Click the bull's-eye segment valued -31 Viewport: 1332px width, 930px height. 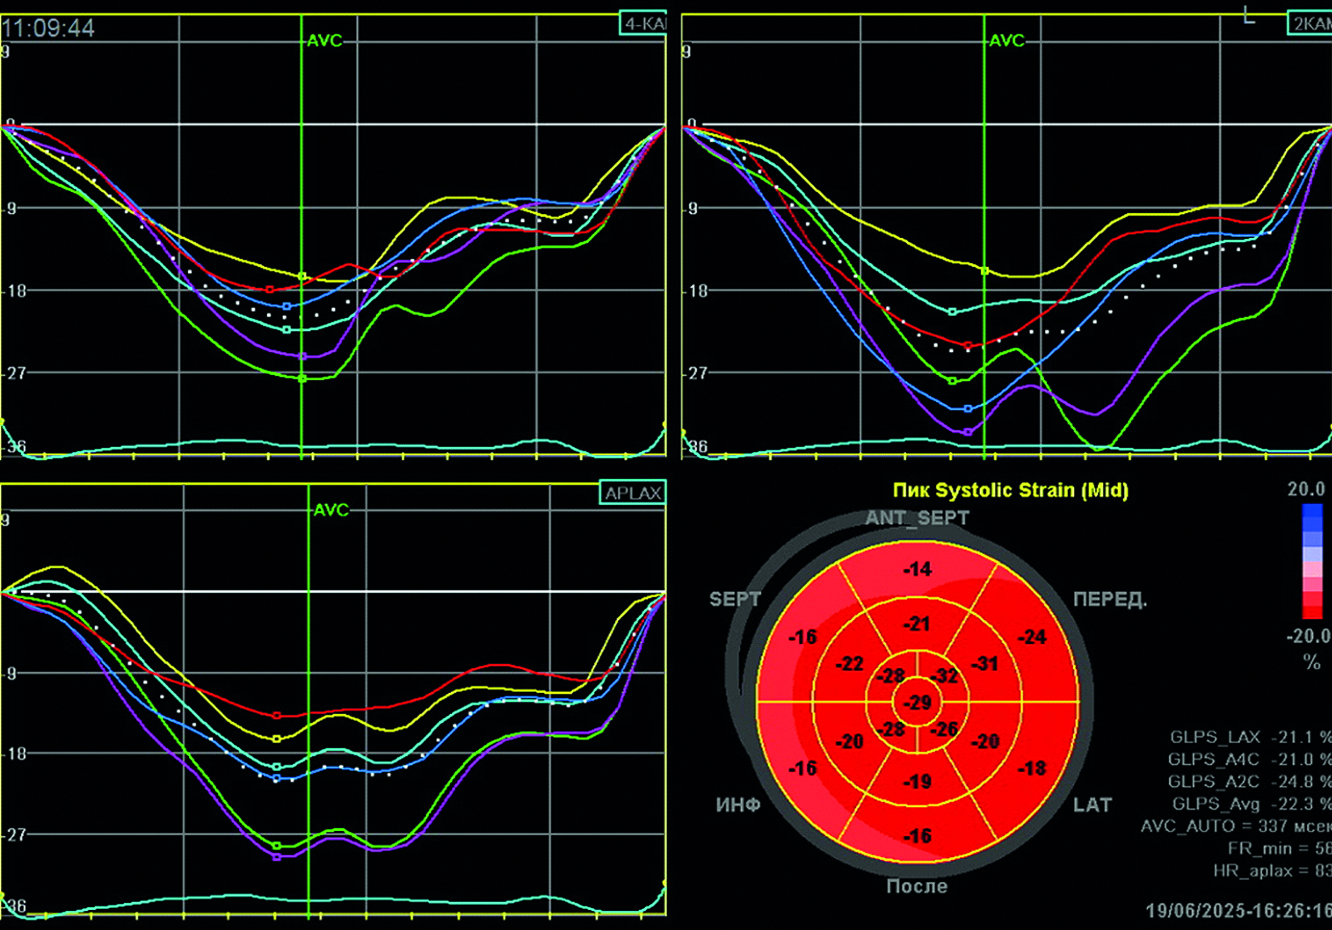[985, 663]
